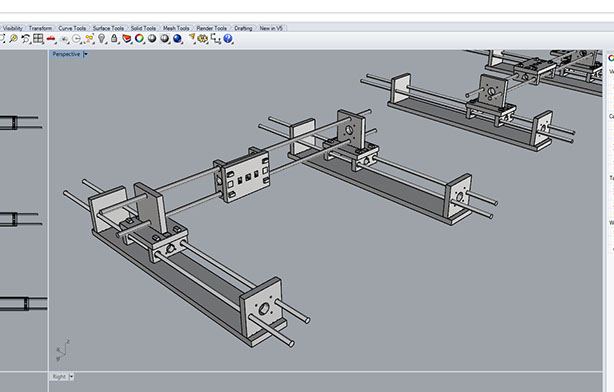The width and height of the screenshot is (614, 392).
Task: Click the dimension bracket icon near Help
Action: 215,39
